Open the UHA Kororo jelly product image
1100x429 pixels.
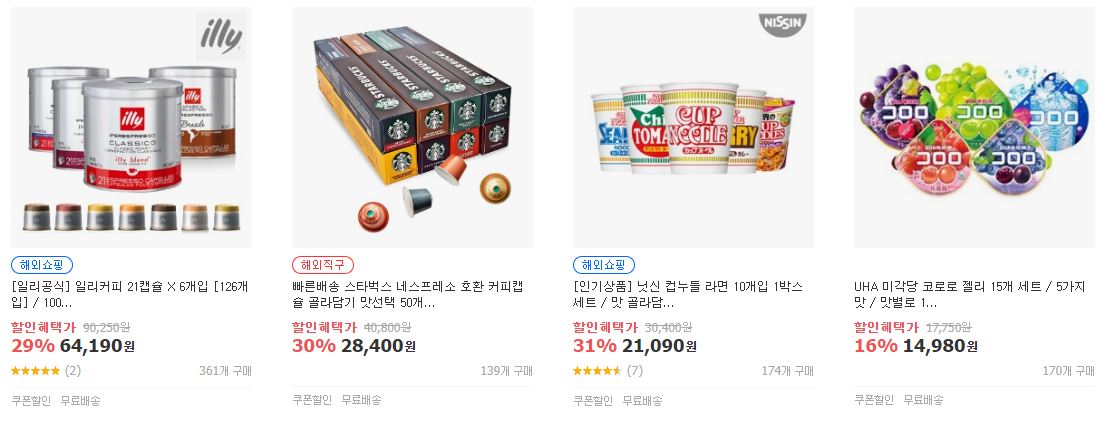point(974,127)
